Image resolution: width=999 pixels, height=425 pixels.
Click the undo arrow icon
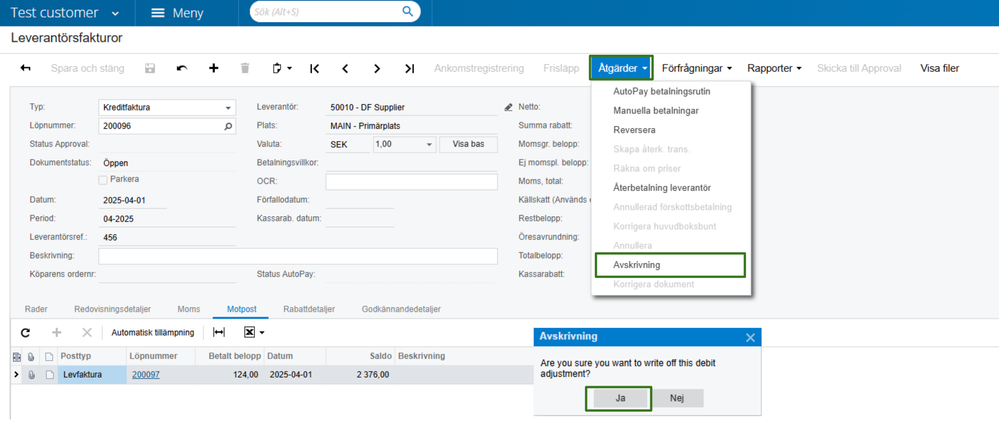182,68
